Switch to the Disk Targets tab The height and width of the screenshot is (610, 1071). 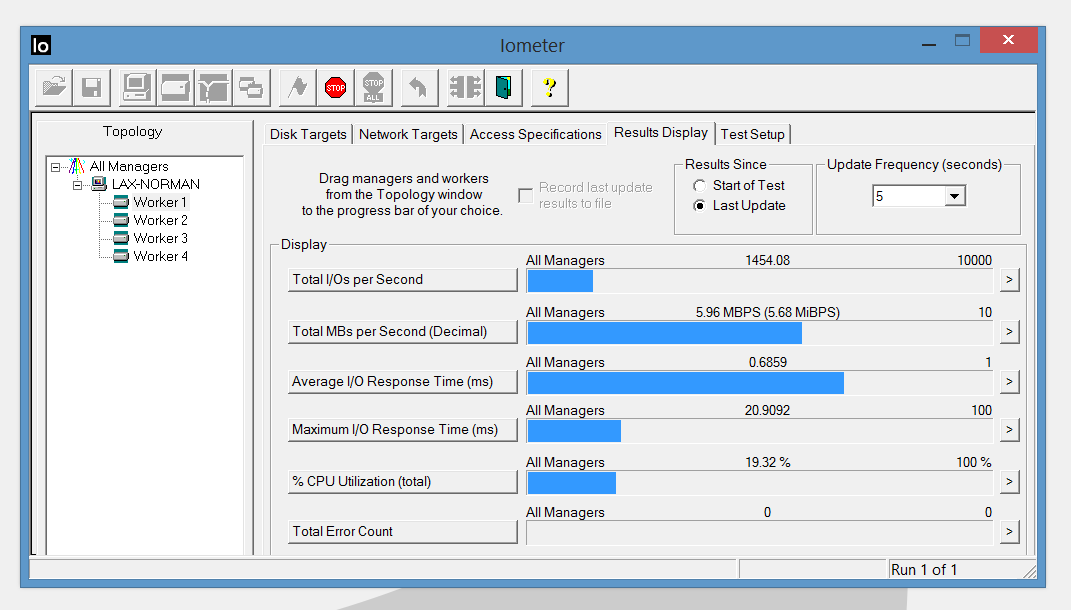point(308,135)
